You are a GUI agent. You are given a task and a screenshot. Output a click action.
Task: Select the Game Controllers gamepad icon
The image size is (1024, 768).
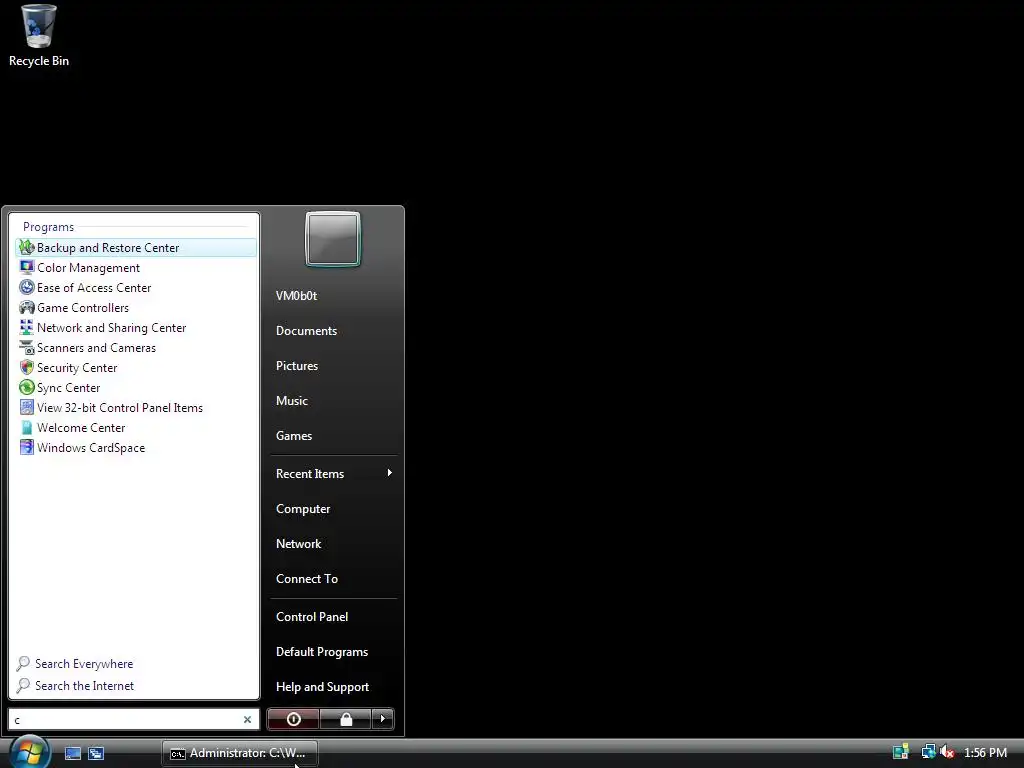tap(27, 308)
